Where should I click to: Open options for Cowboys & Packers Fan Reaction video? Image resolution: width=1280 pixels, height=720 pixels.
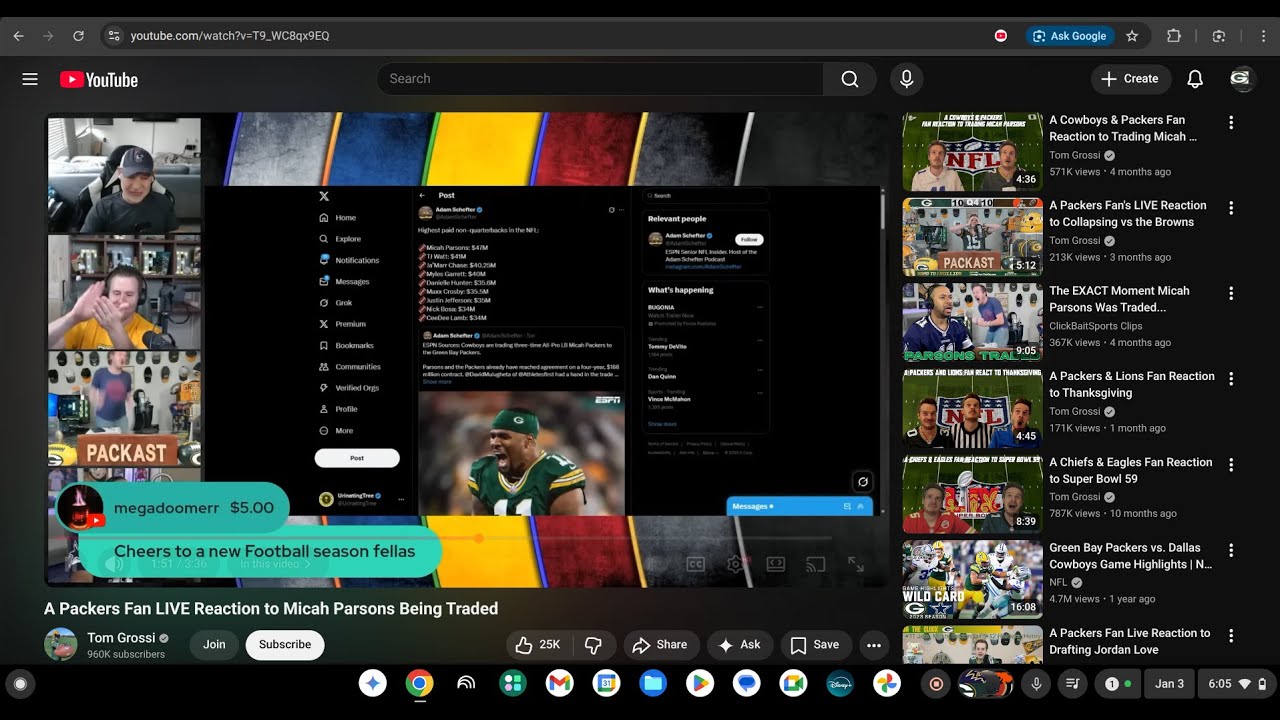click(1231, 122)
